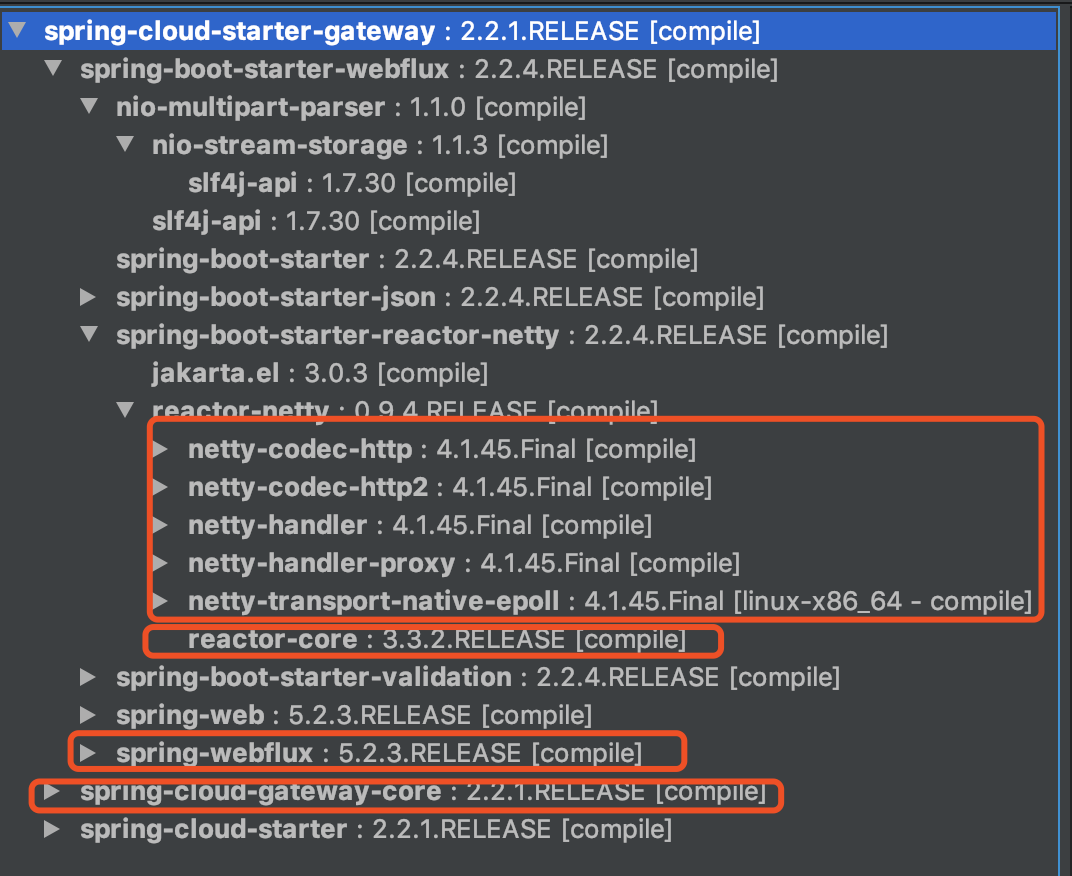1072x876 pixels.
Task: Collapse the spring-cloud-starter-gateway root node
Action: (x=17, y=30)
